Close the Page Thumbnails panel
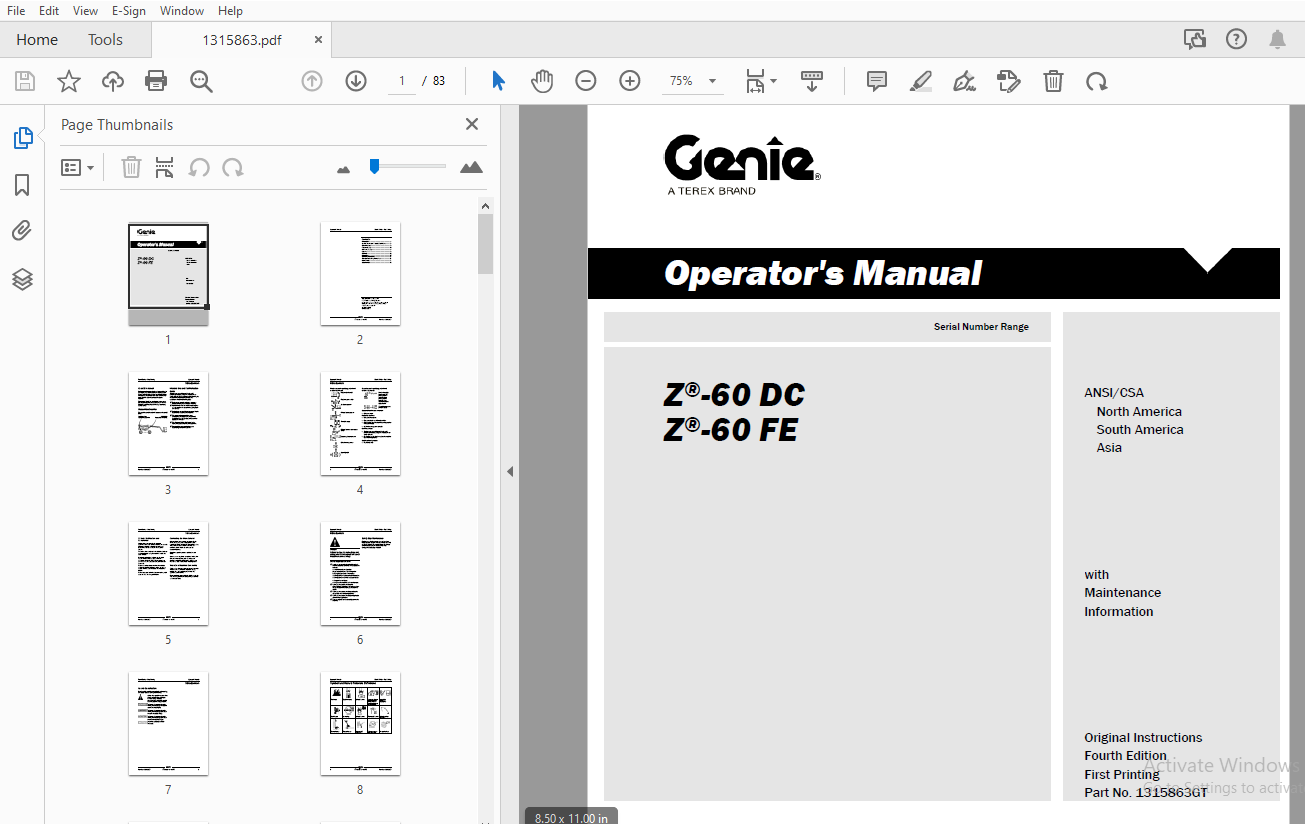The width and height of the screenshot is (1305, 824). pyautogui.click(x=472, y=124)
